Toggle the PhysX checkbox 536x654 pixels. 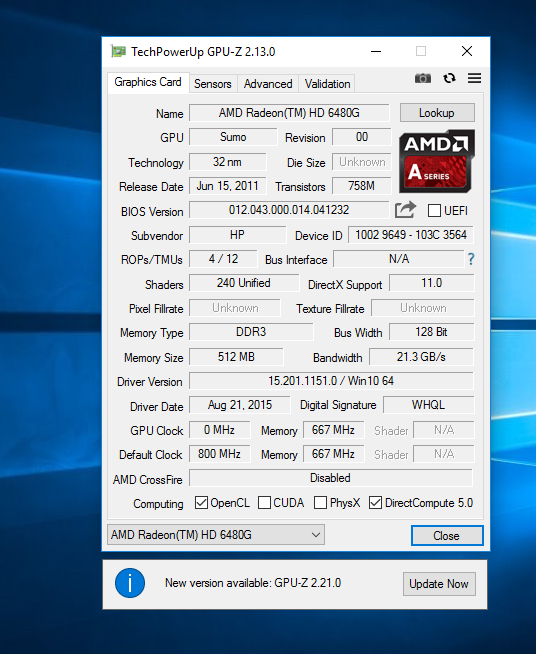coord(320,503)
